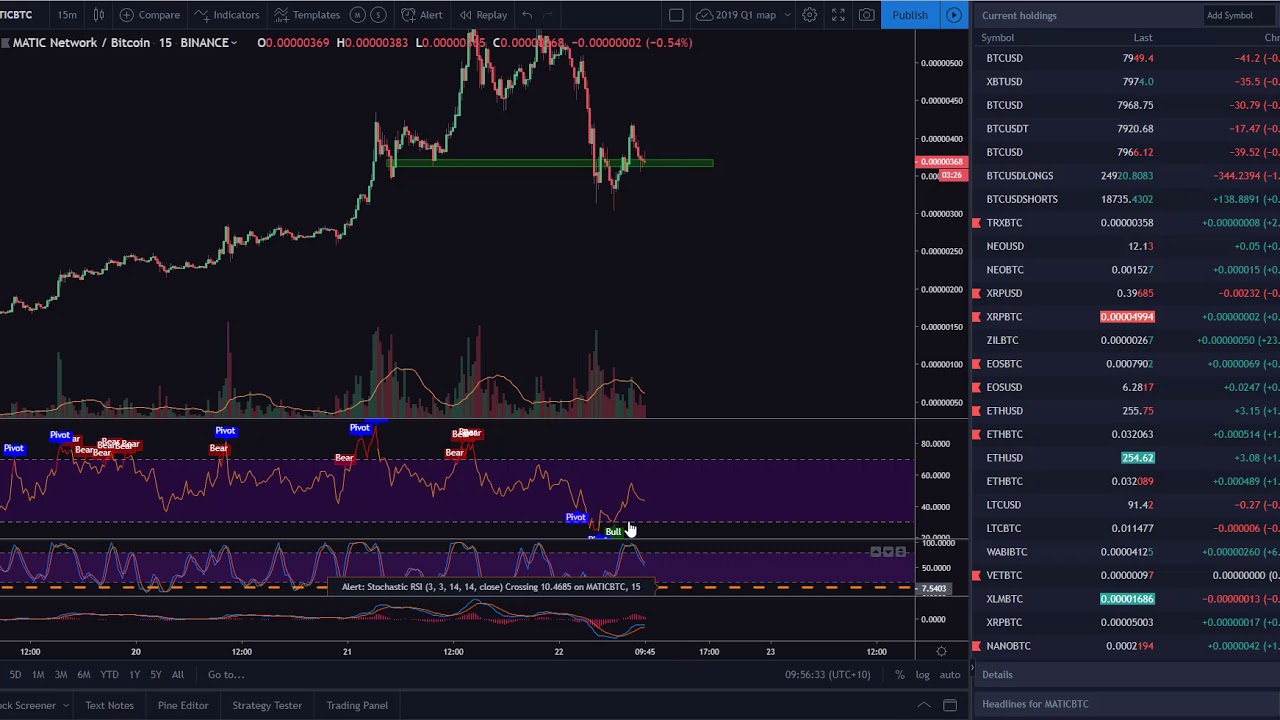This screenshot has width=1280, height=720.
Task: Set the 3M date range
Action: click(61, 675)
